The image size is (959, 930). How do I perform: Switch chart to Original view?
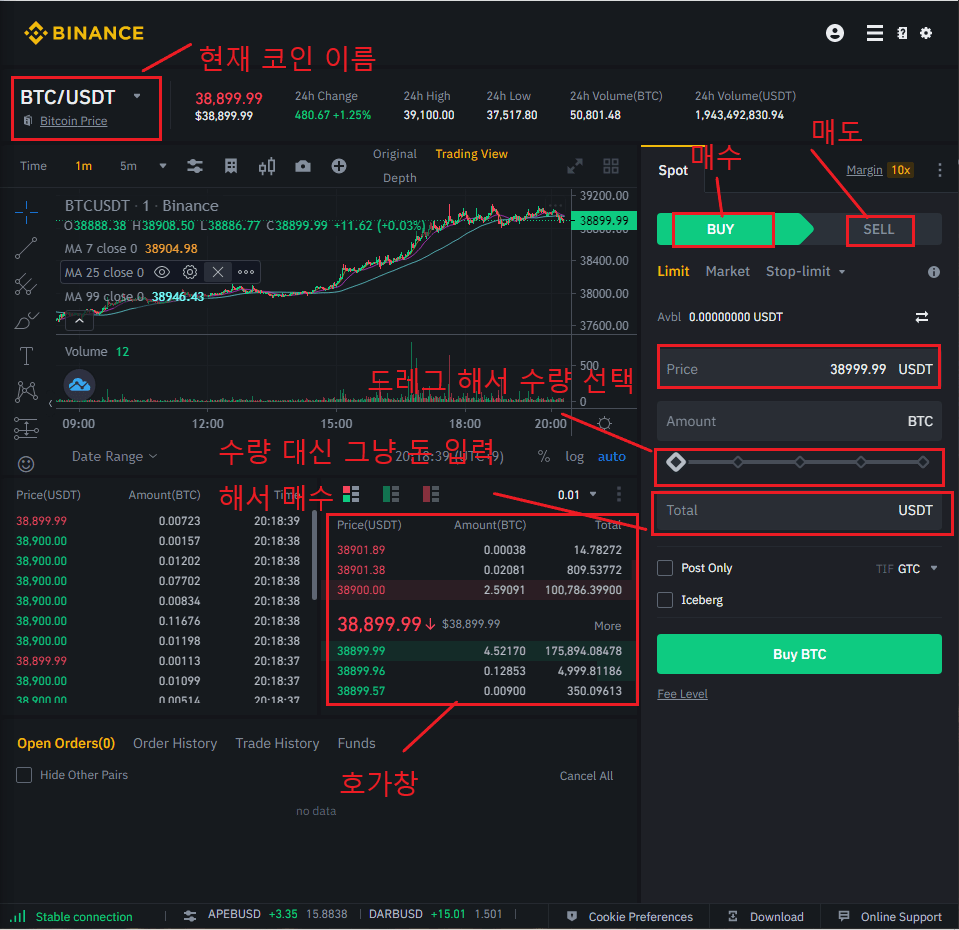pyautogui.click(x=394, y=154)
